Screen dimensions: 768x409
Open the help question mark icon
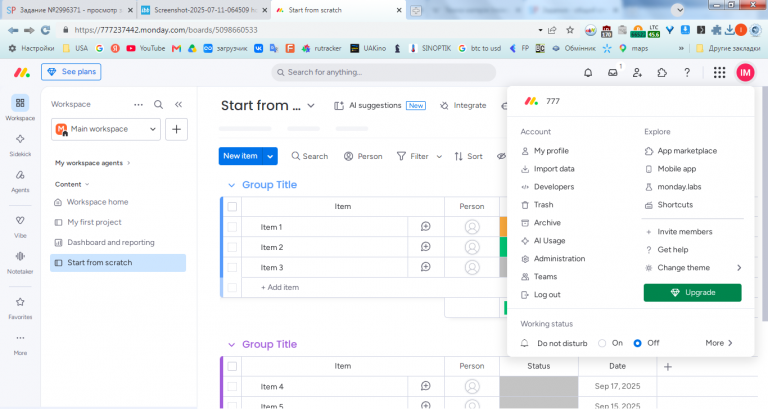click(687, 72)
